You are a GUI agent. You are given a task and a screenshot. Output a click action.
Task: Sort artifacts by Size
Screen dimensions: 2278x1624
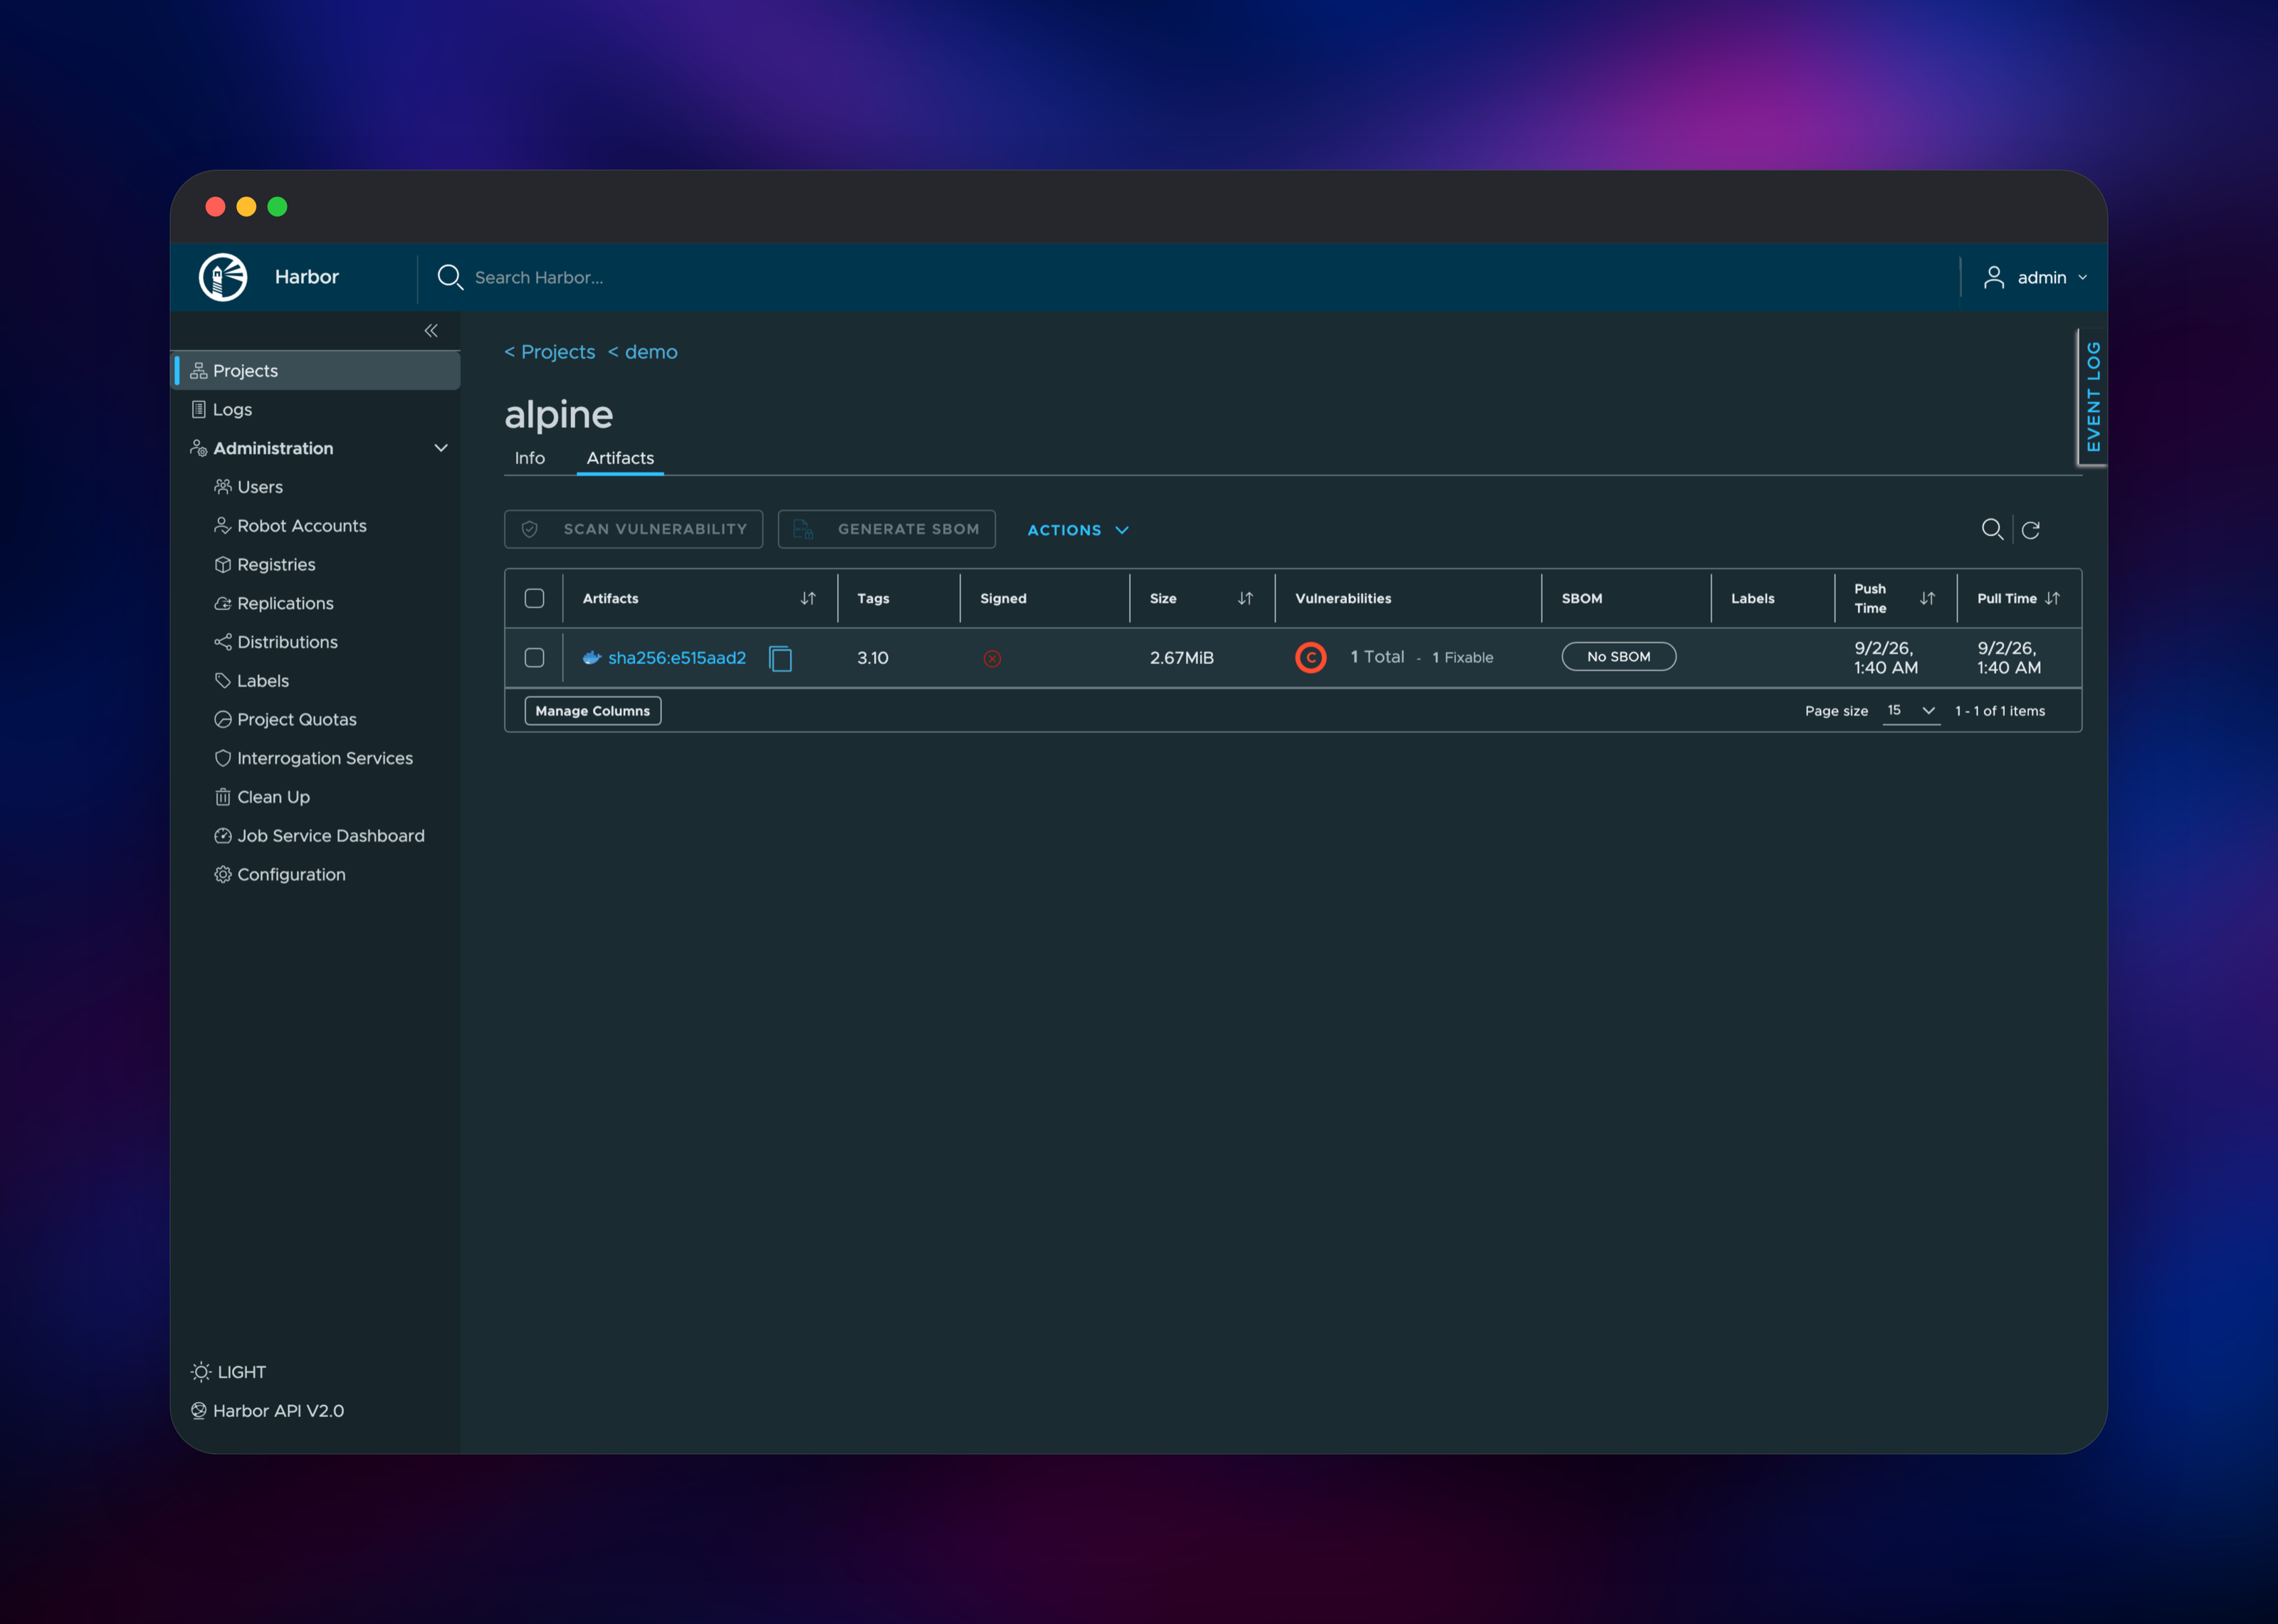1245,598
